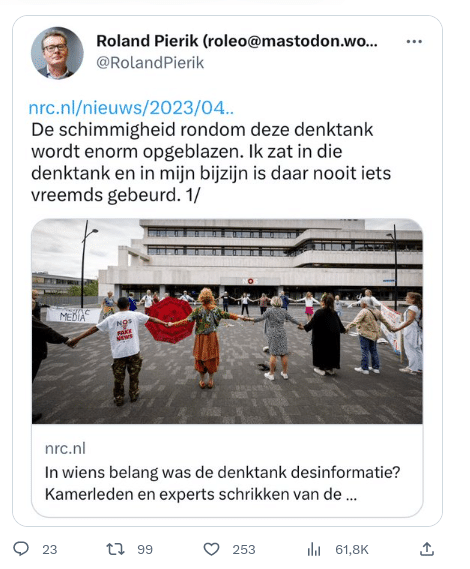
Task: Click the article description 'Kamerleden en experts schrikken'
Action: click(x=201, y=494)
